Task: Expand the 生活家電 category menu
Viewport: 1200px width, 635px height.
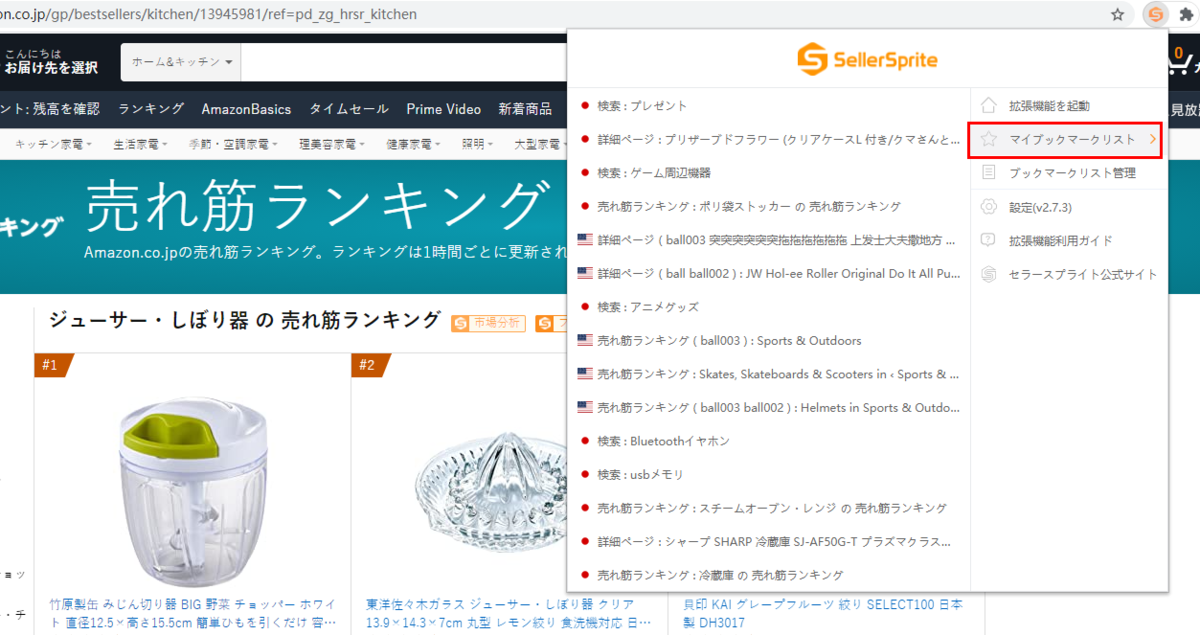Action: click(x=140, y=144)
